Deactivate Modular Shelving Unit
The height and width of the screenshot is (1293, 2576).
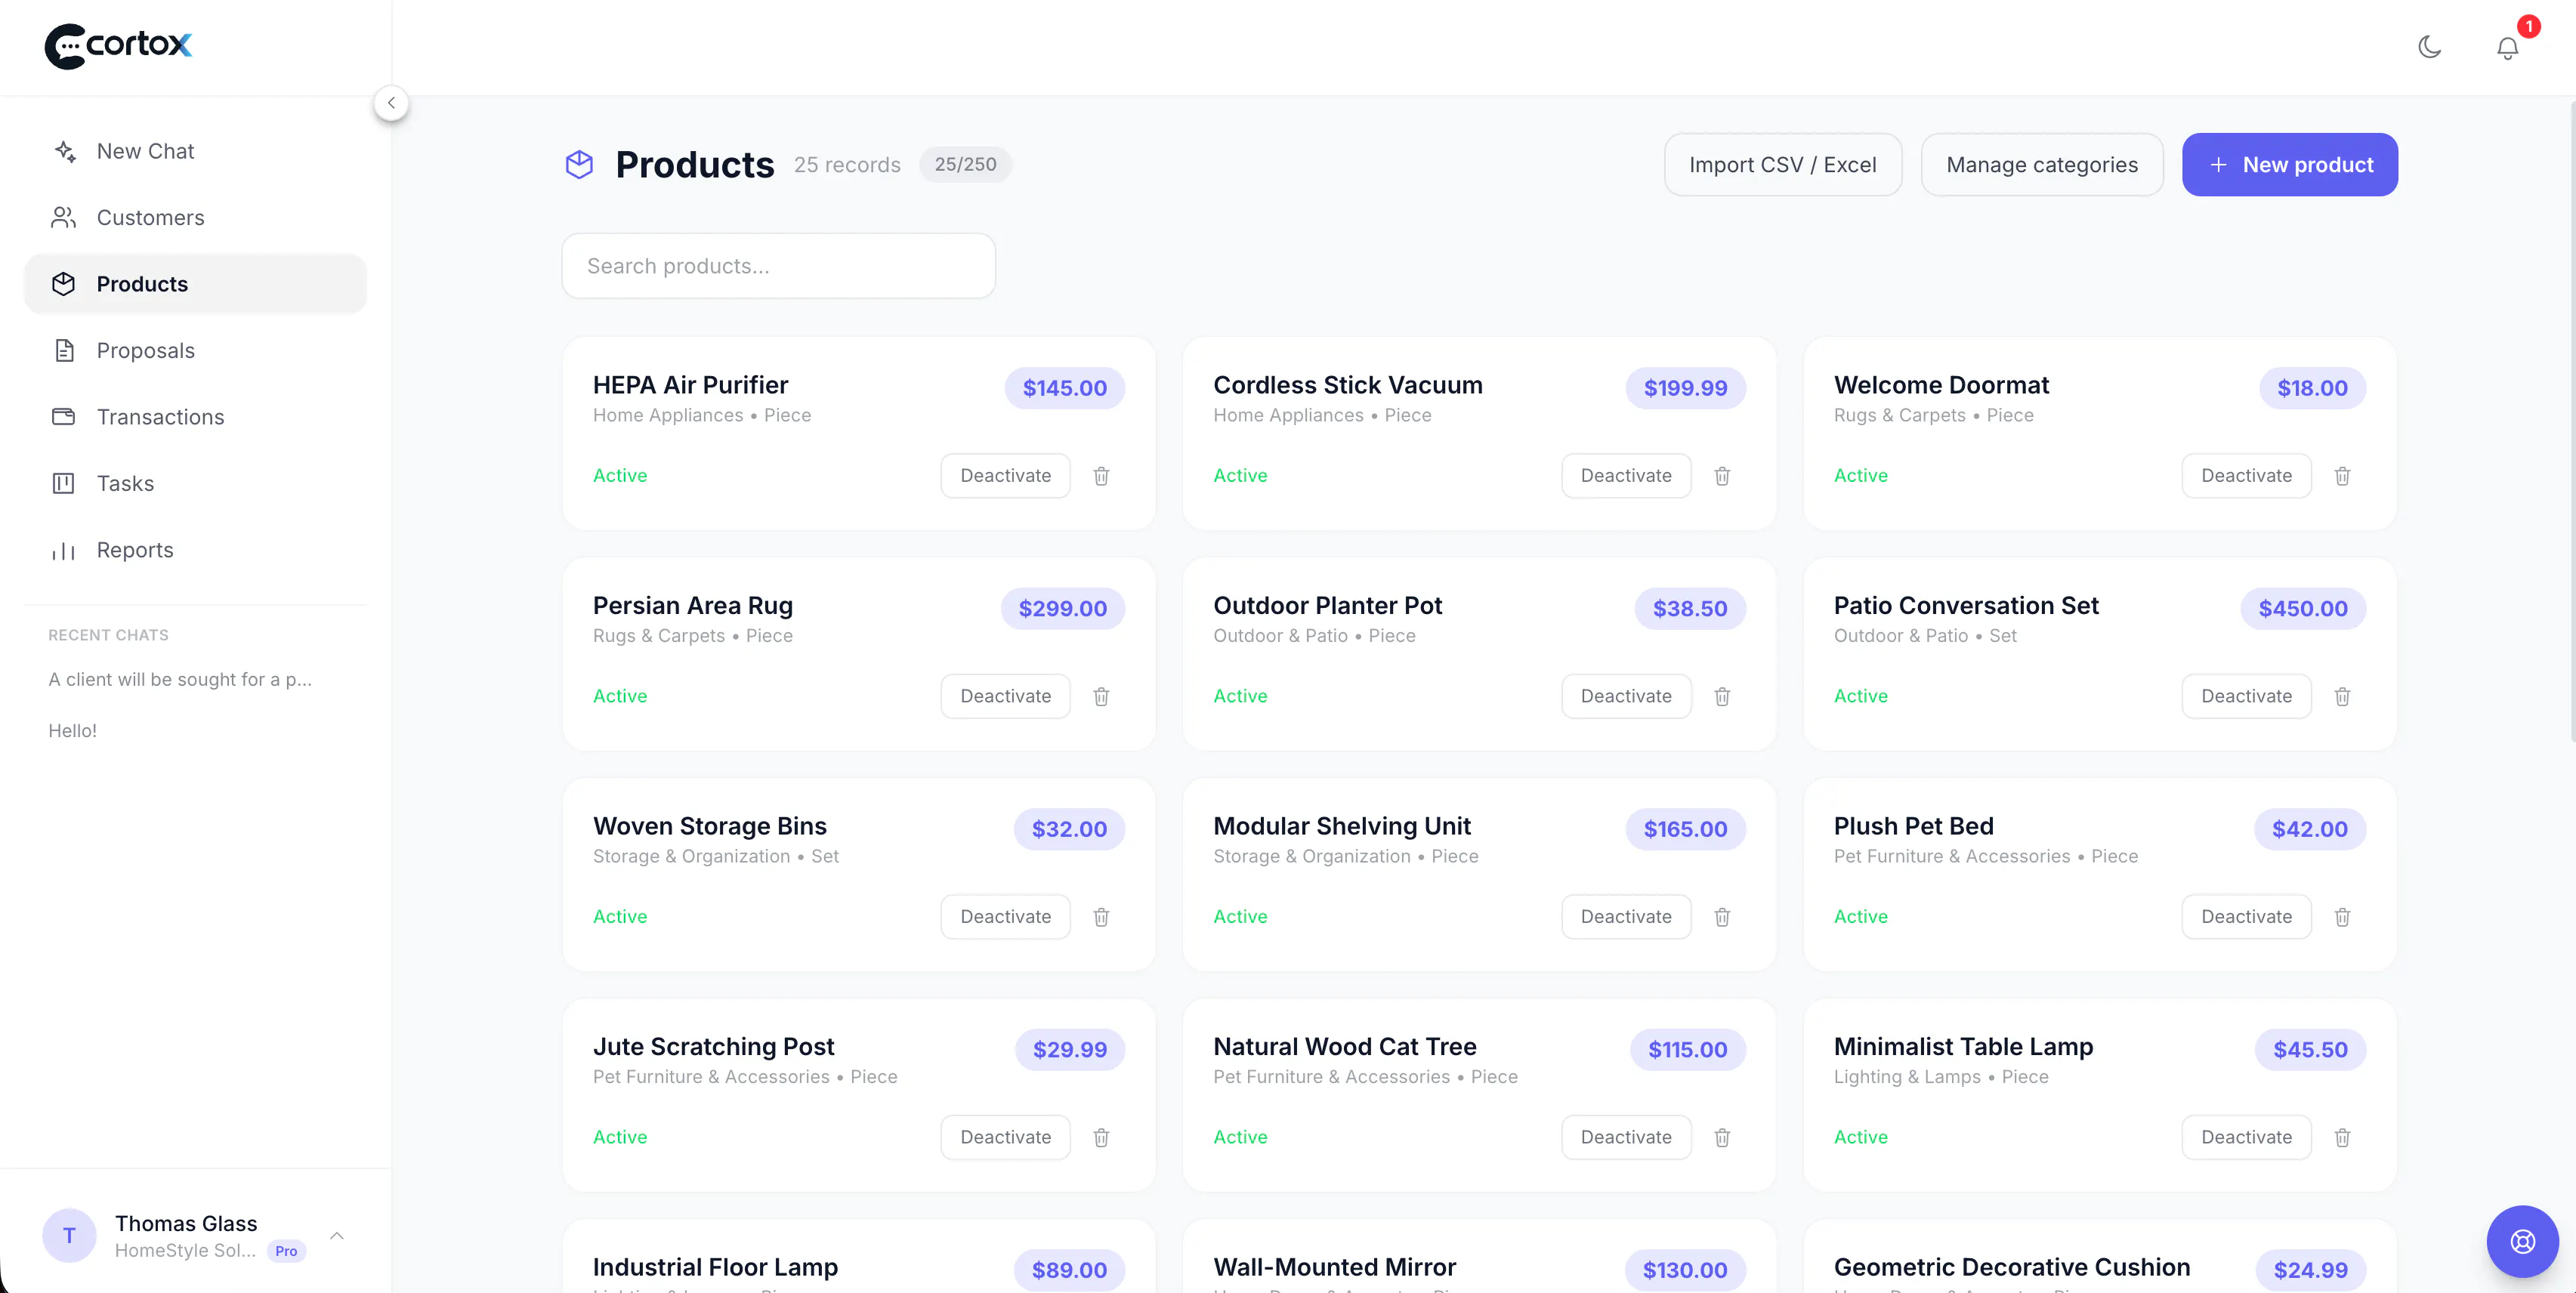point(1626,917)
